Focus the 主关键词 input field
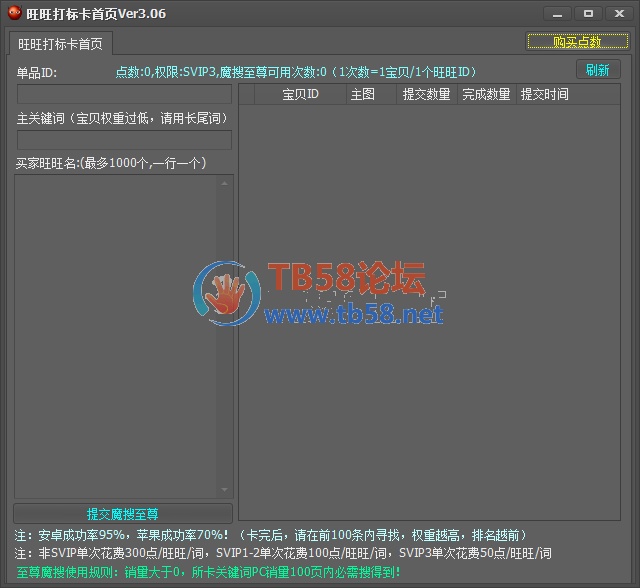640x588 pixels. click(x=124, y=140)
